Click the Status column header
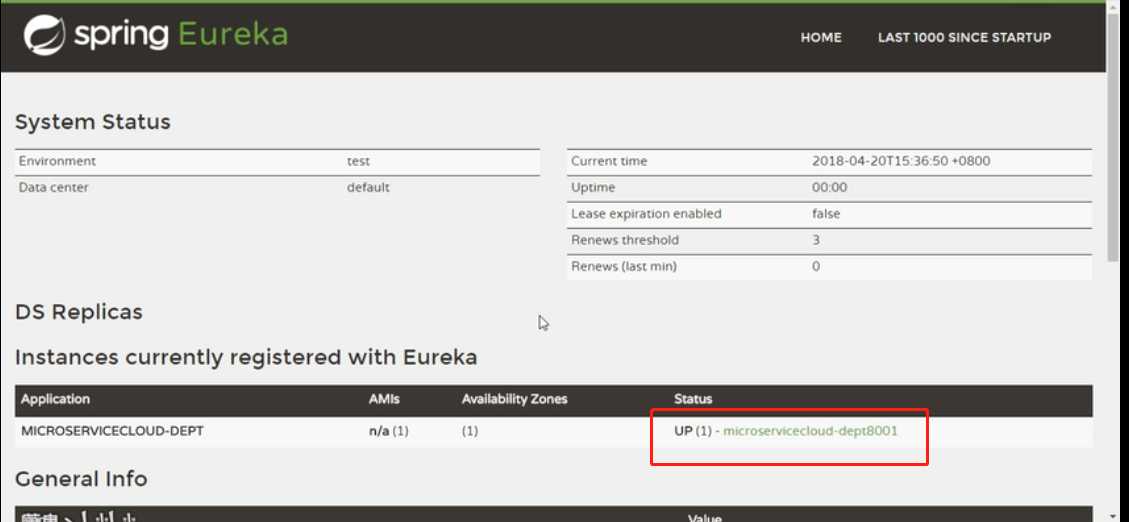1129x522 pixels. point(693,399)
